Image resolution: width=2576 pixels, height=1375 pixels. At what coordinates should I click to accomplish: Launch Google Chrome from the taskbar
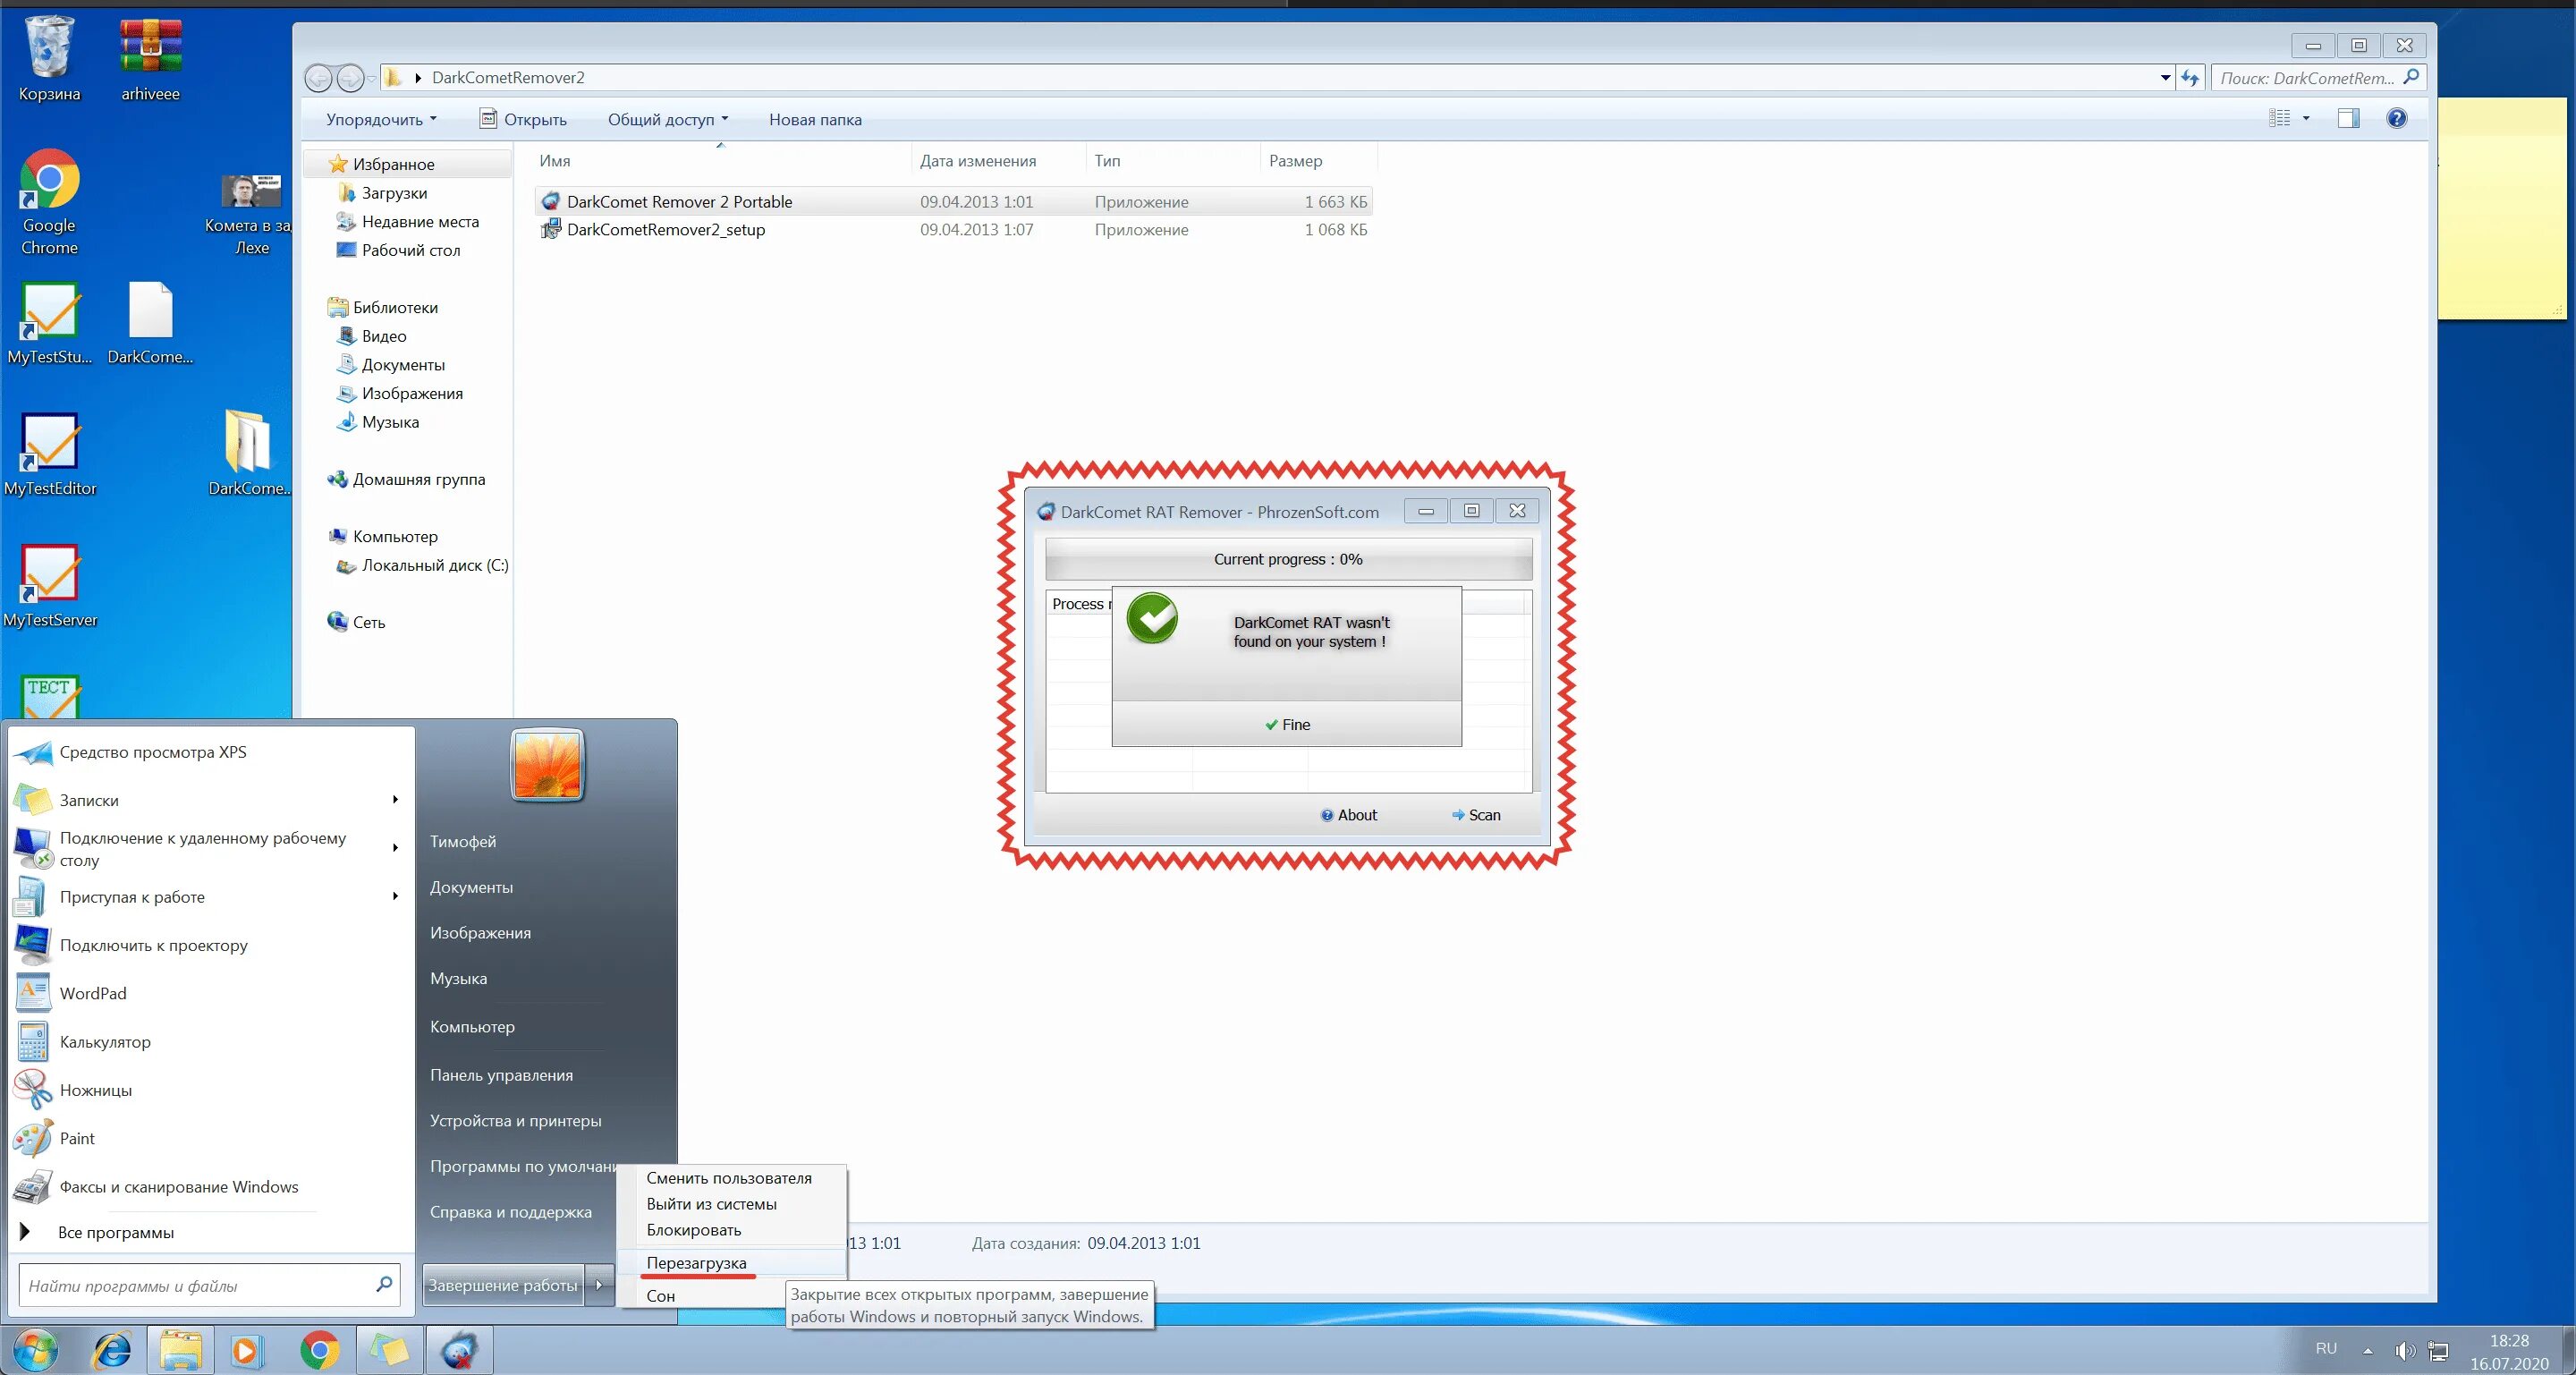(319, 1350)
